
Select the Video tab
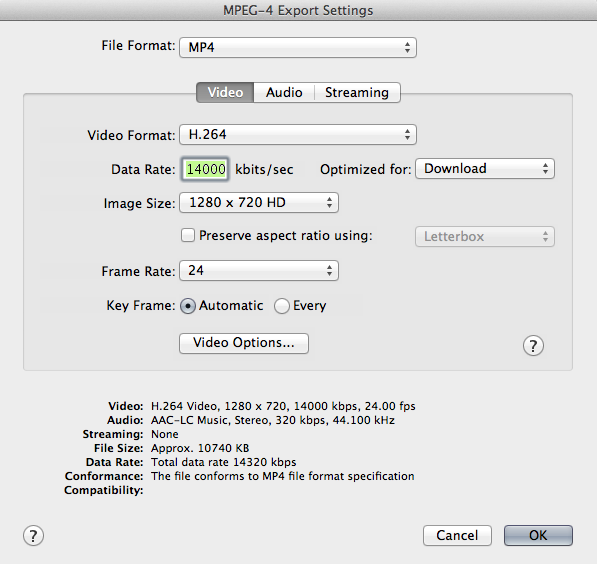(225, 93)
